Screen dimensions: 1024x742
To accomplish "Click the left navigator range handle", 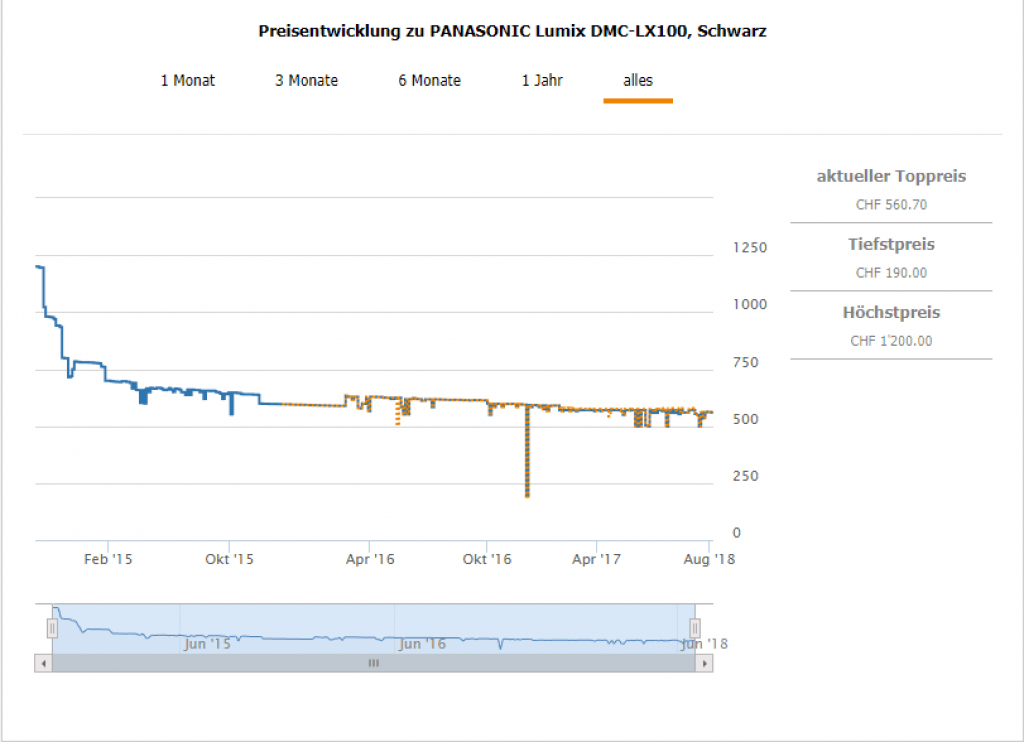I will pos(52,628).
